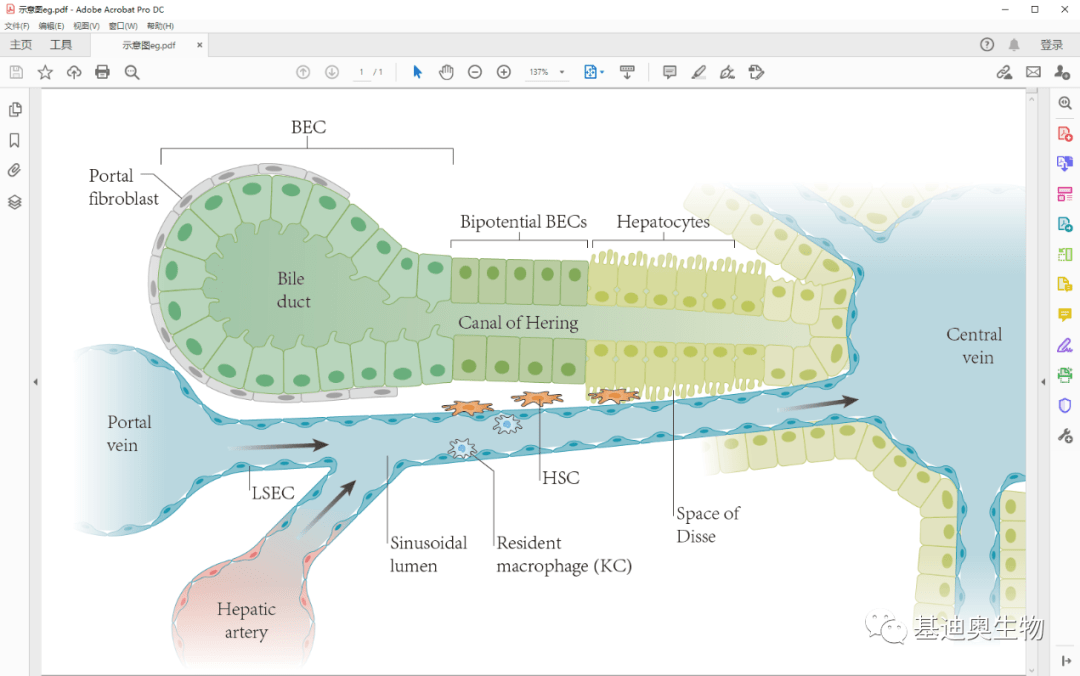The image size is (1080, 676).
Task: Upload the file using the cloud icon
Action: (x=74, y=72)
